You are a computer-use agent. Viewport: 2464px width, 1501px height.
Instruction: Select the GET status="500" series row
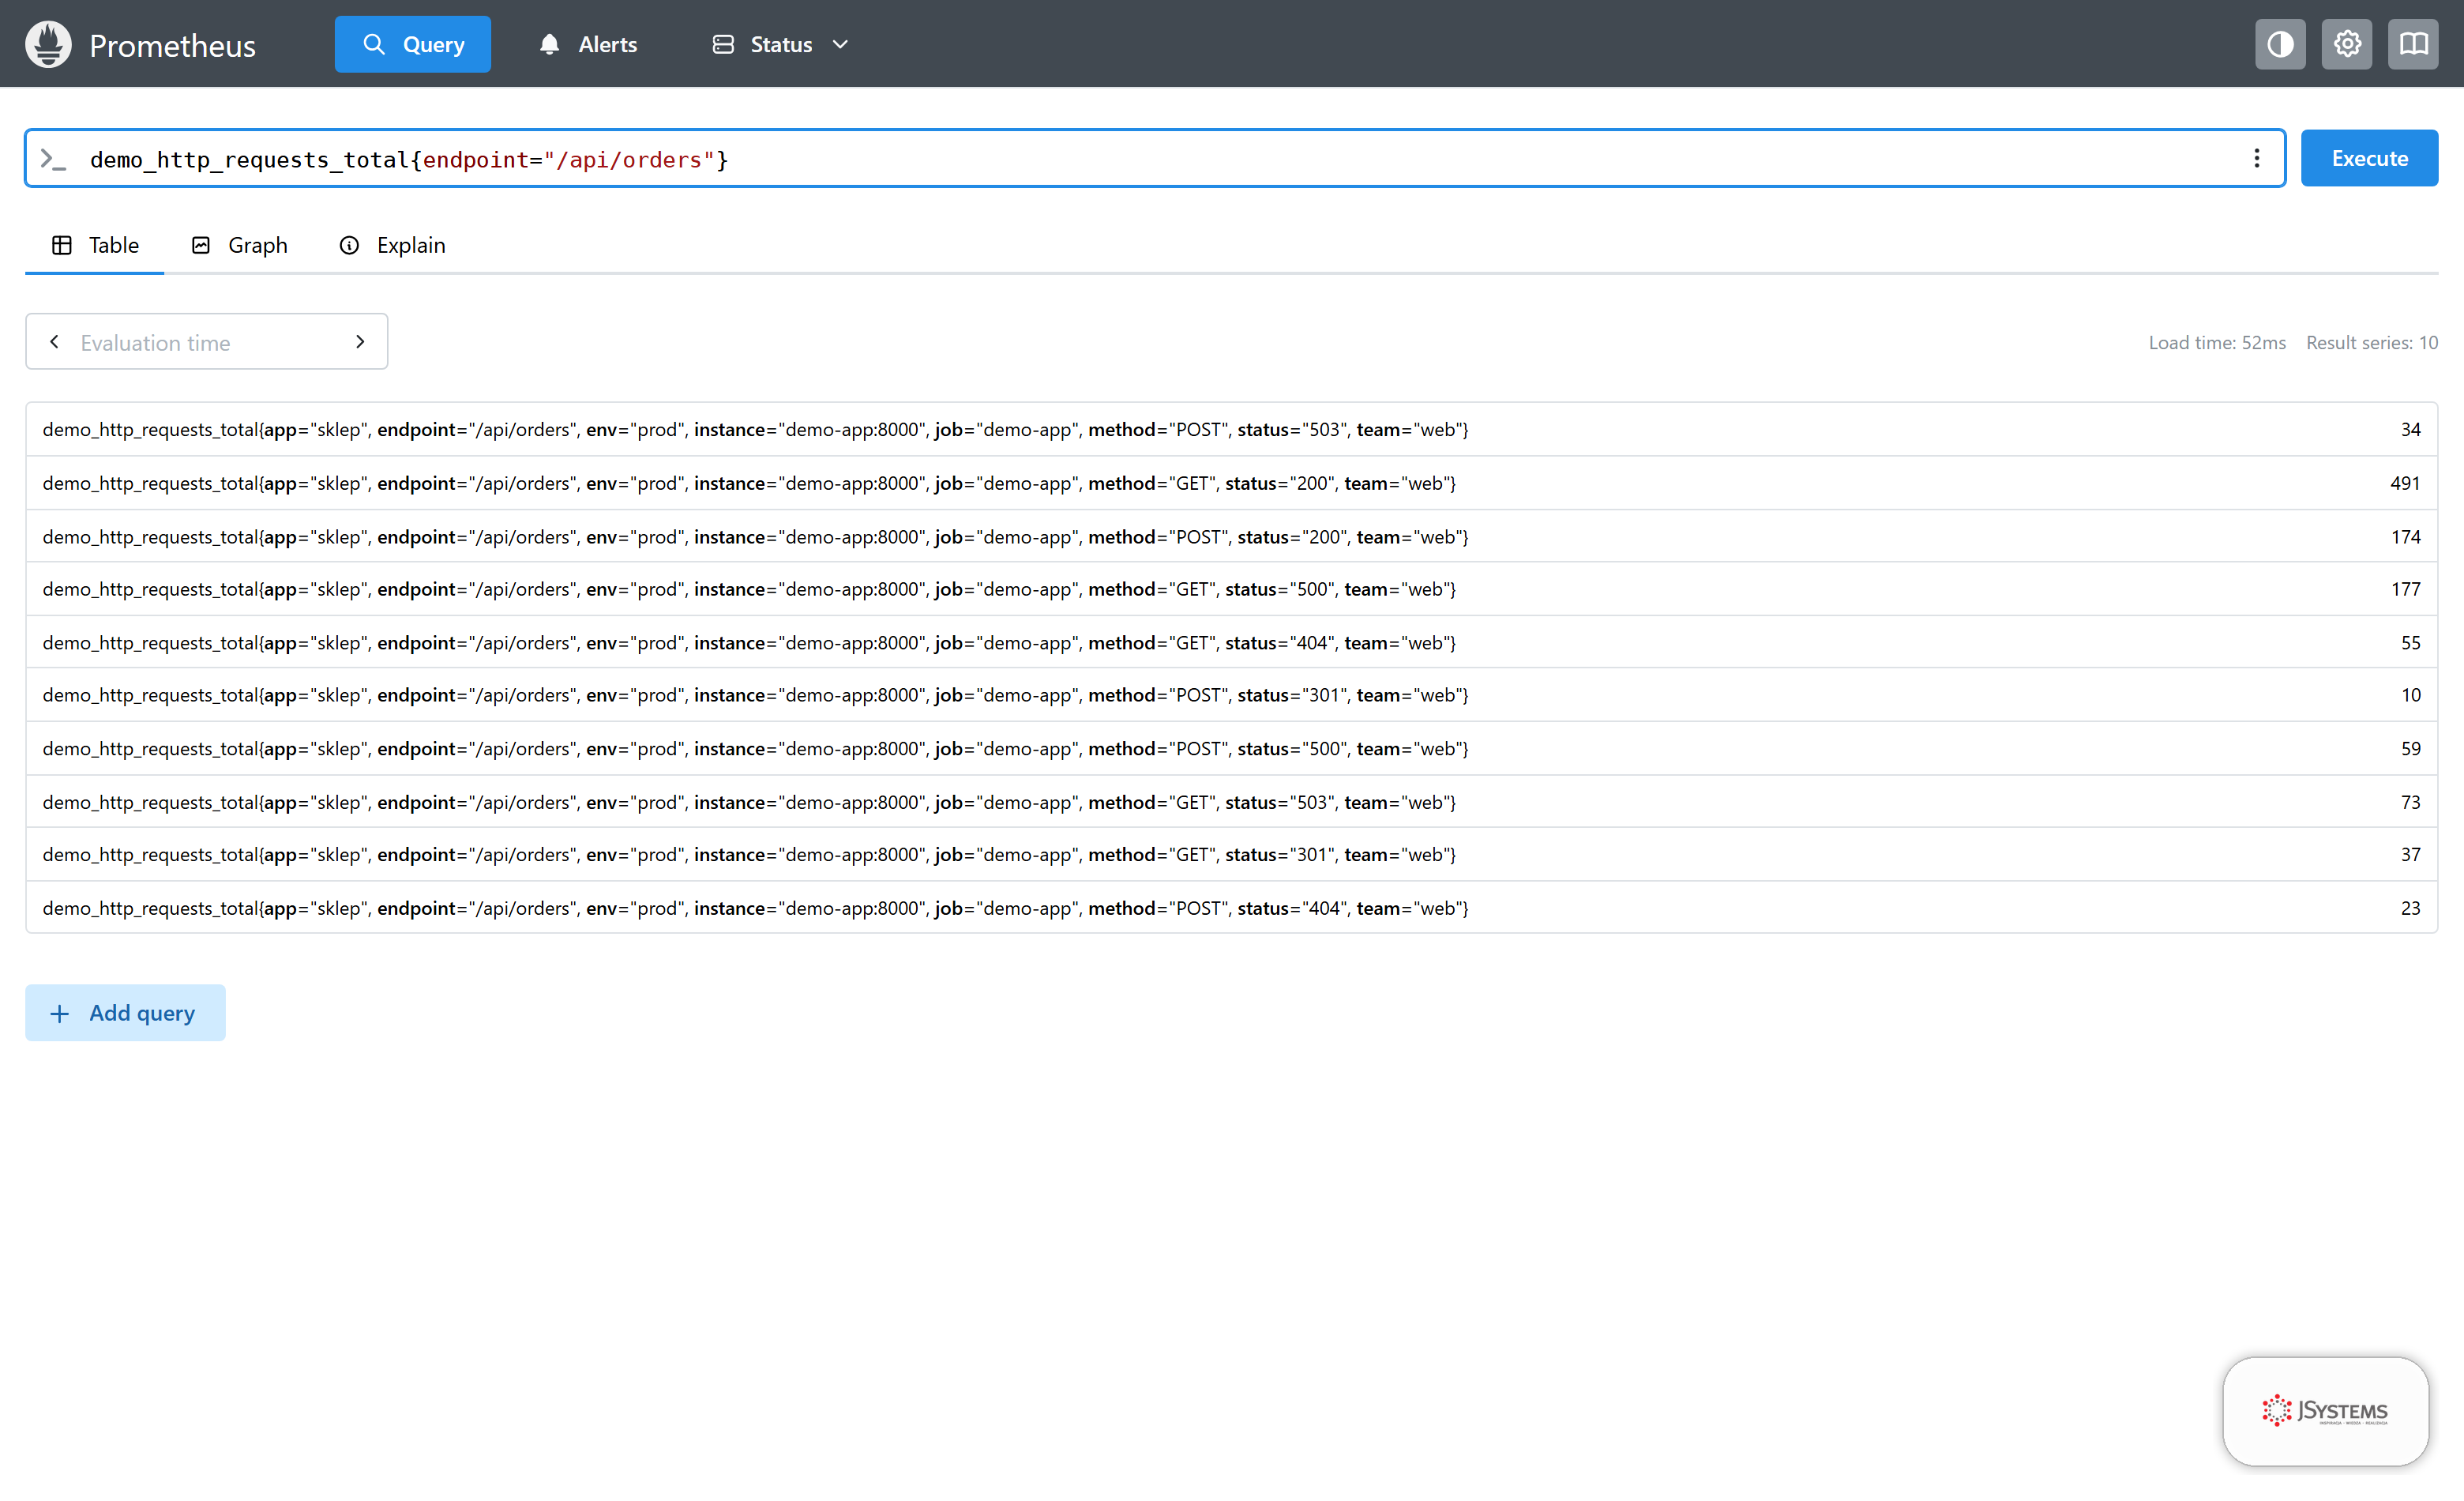pyautogui.click(x=1232, y=589)
